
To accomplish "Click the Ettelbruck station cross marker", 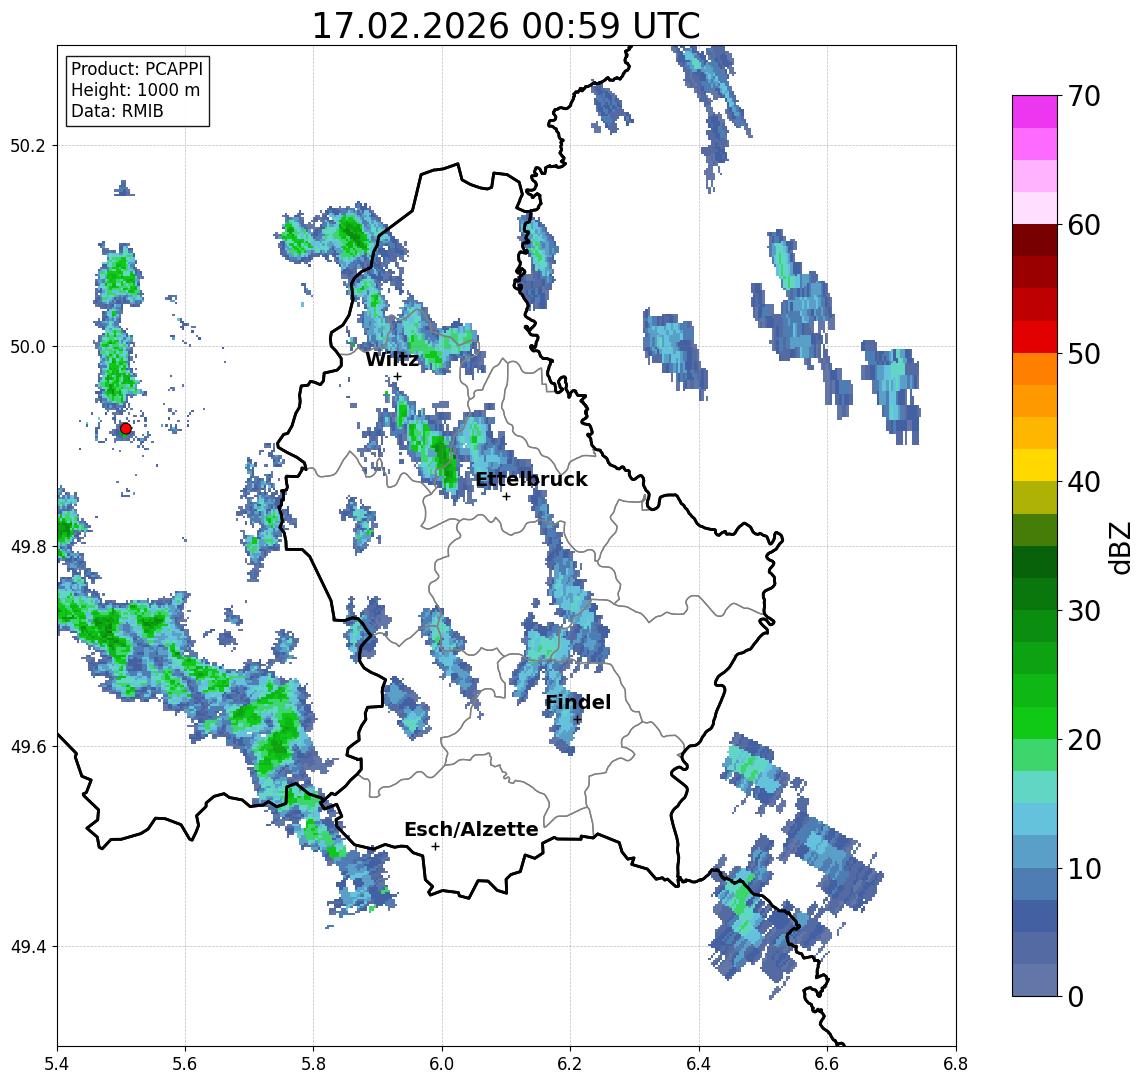I will 506,497.
